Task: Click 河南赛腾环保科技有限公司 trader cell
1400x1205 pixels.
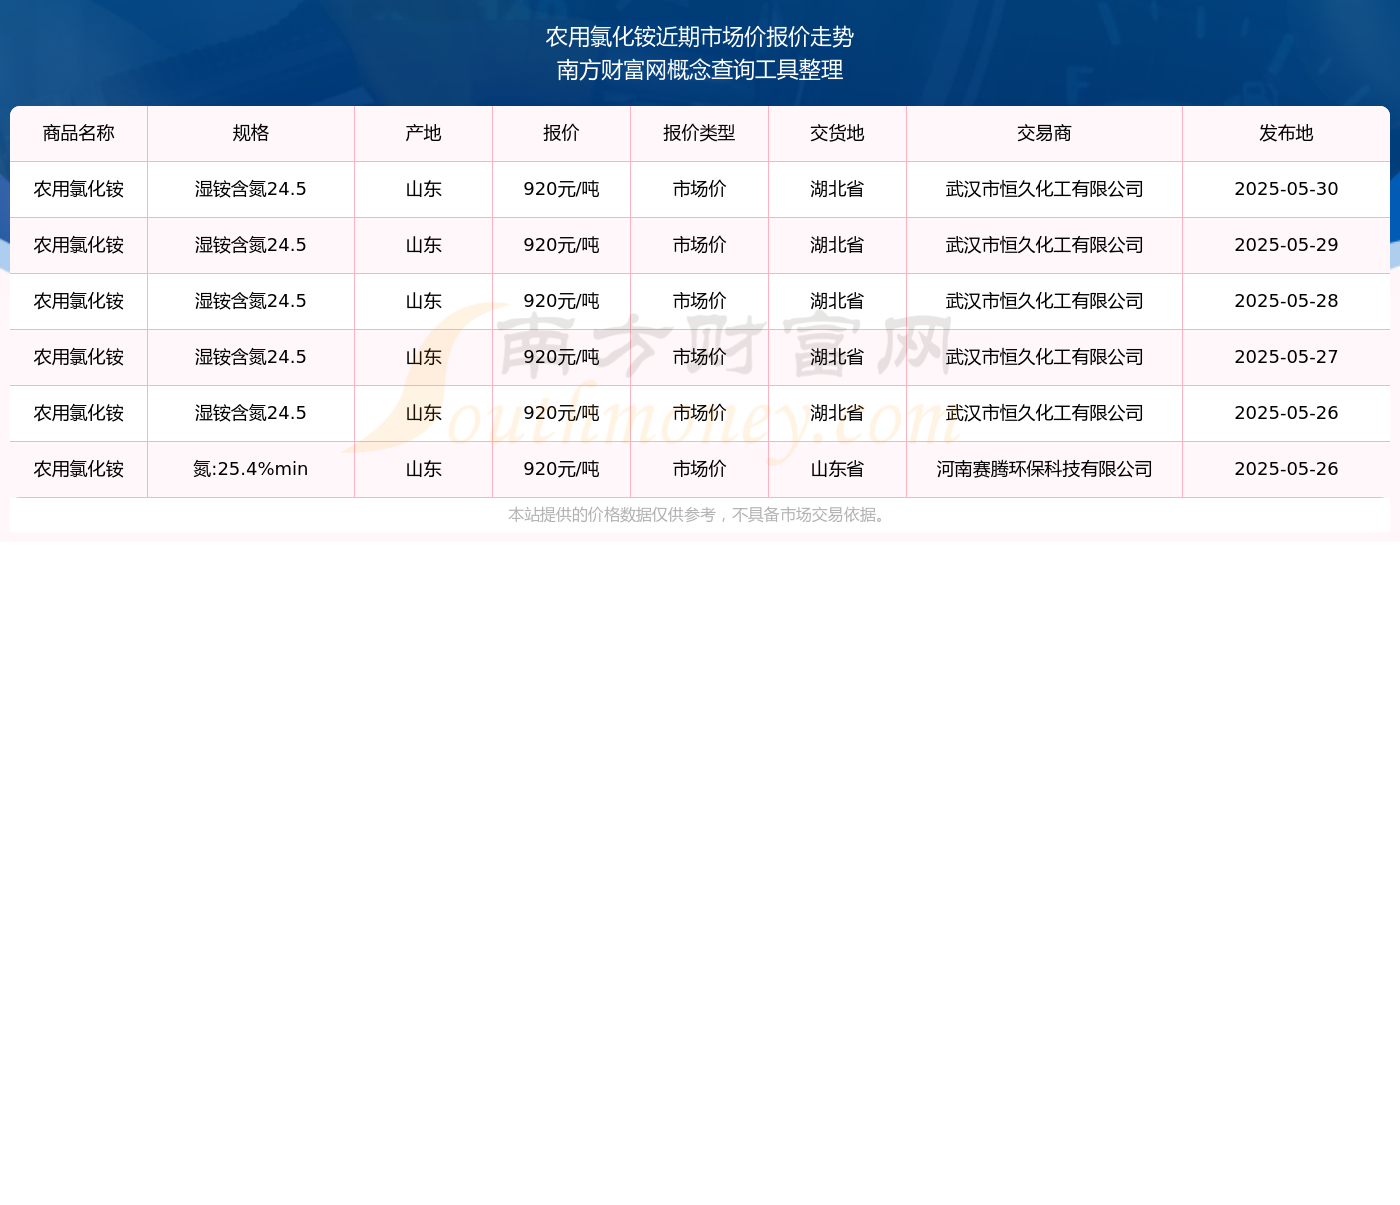Action: 1044,469
